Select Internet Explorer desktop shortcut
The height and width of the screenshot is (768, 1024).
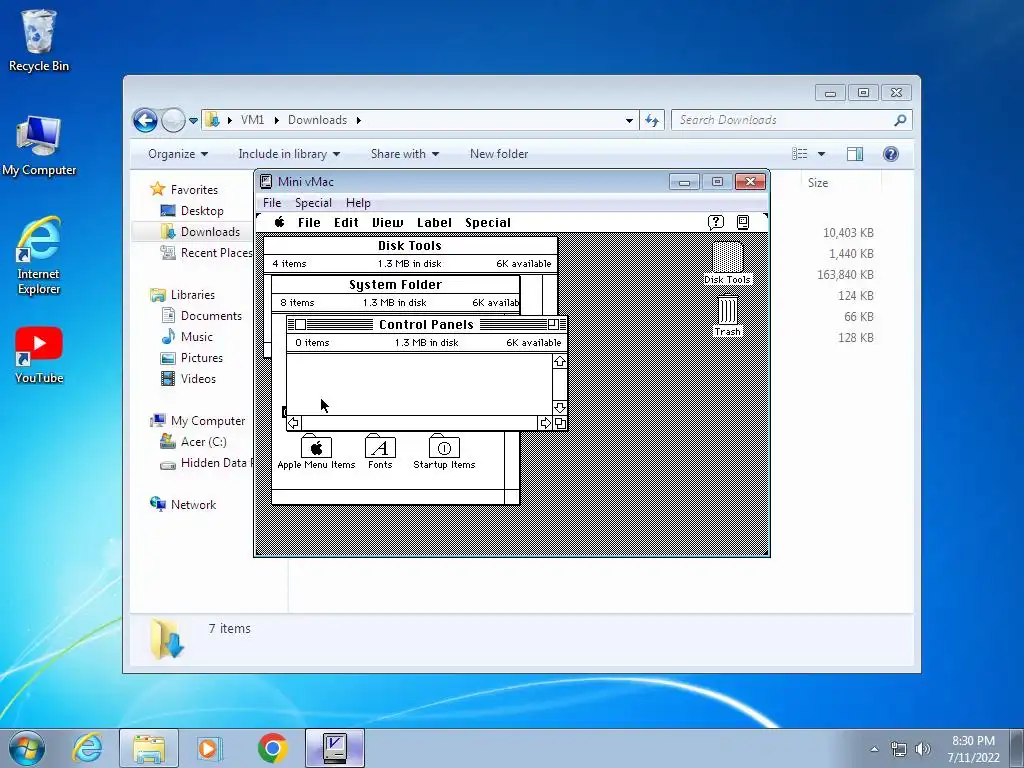[39, 255]
